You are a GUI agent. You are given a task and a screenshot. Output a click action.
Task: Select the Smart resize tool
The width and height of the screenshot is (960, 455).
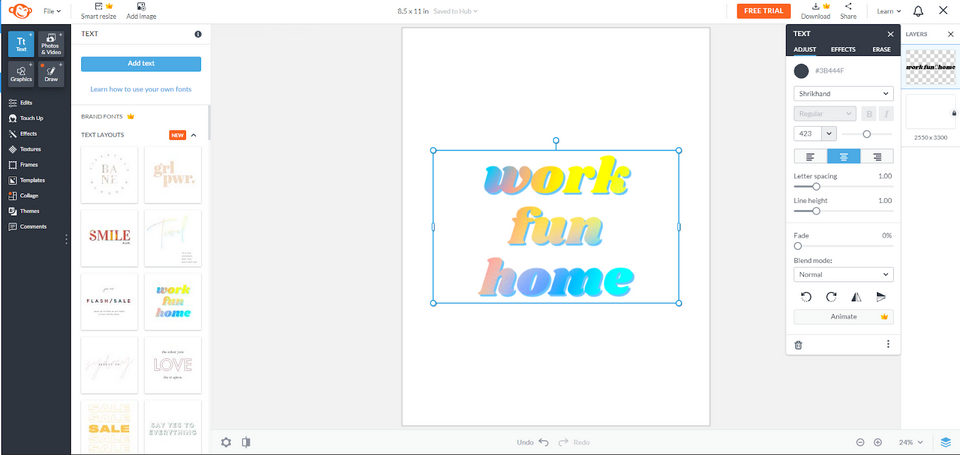point(99,11)
